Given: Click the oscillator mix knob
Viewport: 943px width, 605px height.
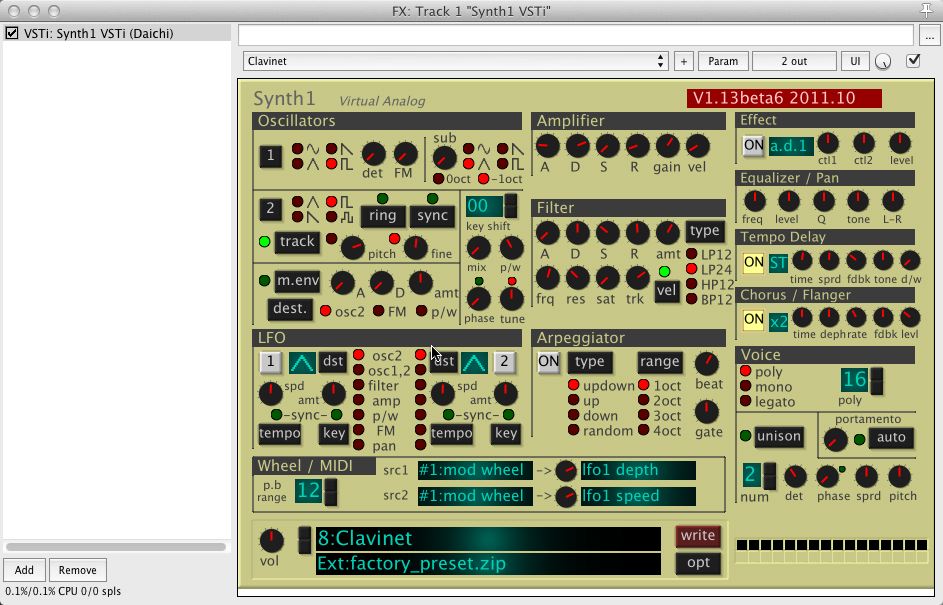Looking at the screenshot, I should click(479, 247).
